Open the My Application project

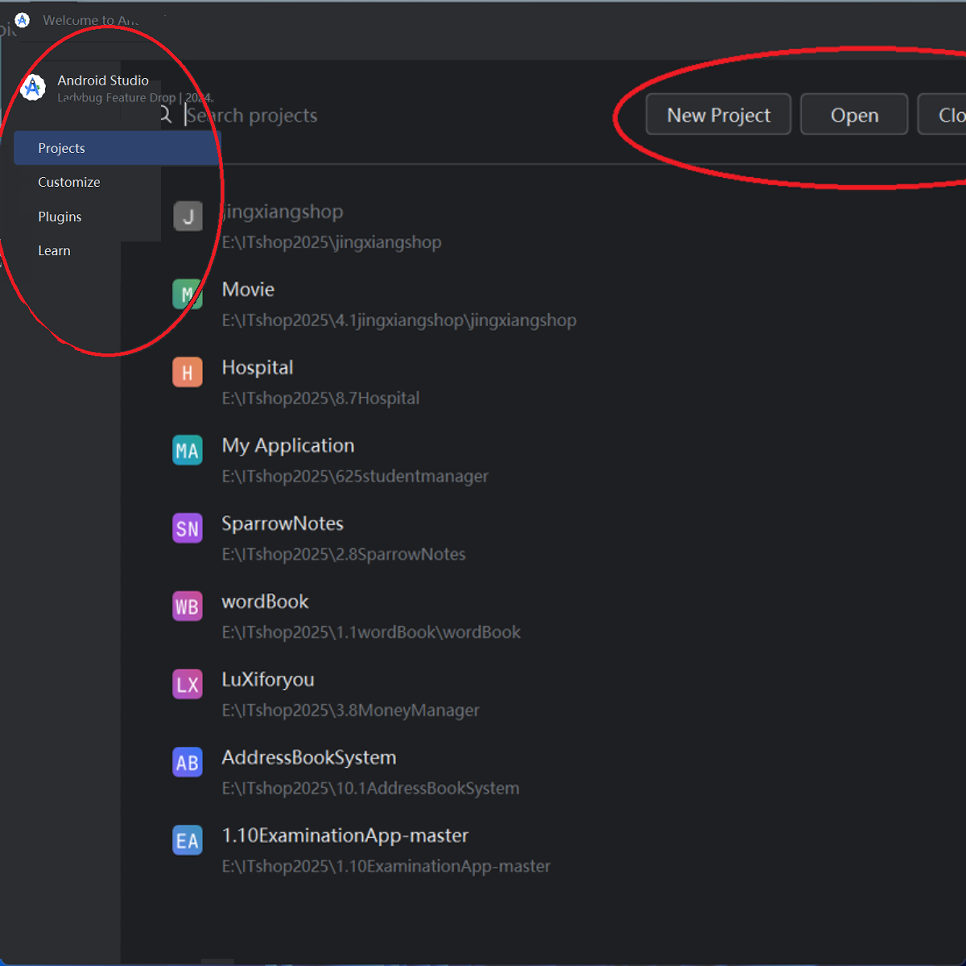[288, 445]
